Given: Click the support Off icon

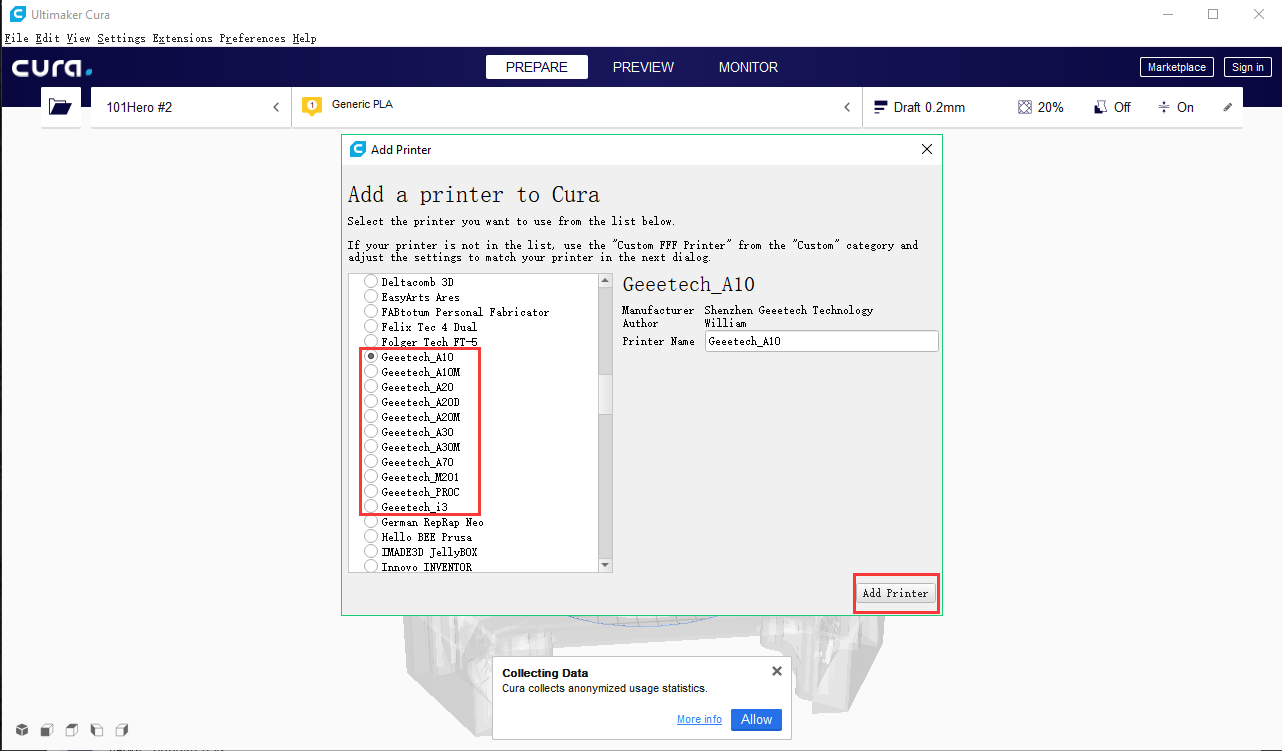Looking at the screenshot, I should click(x=1100, y=107).
